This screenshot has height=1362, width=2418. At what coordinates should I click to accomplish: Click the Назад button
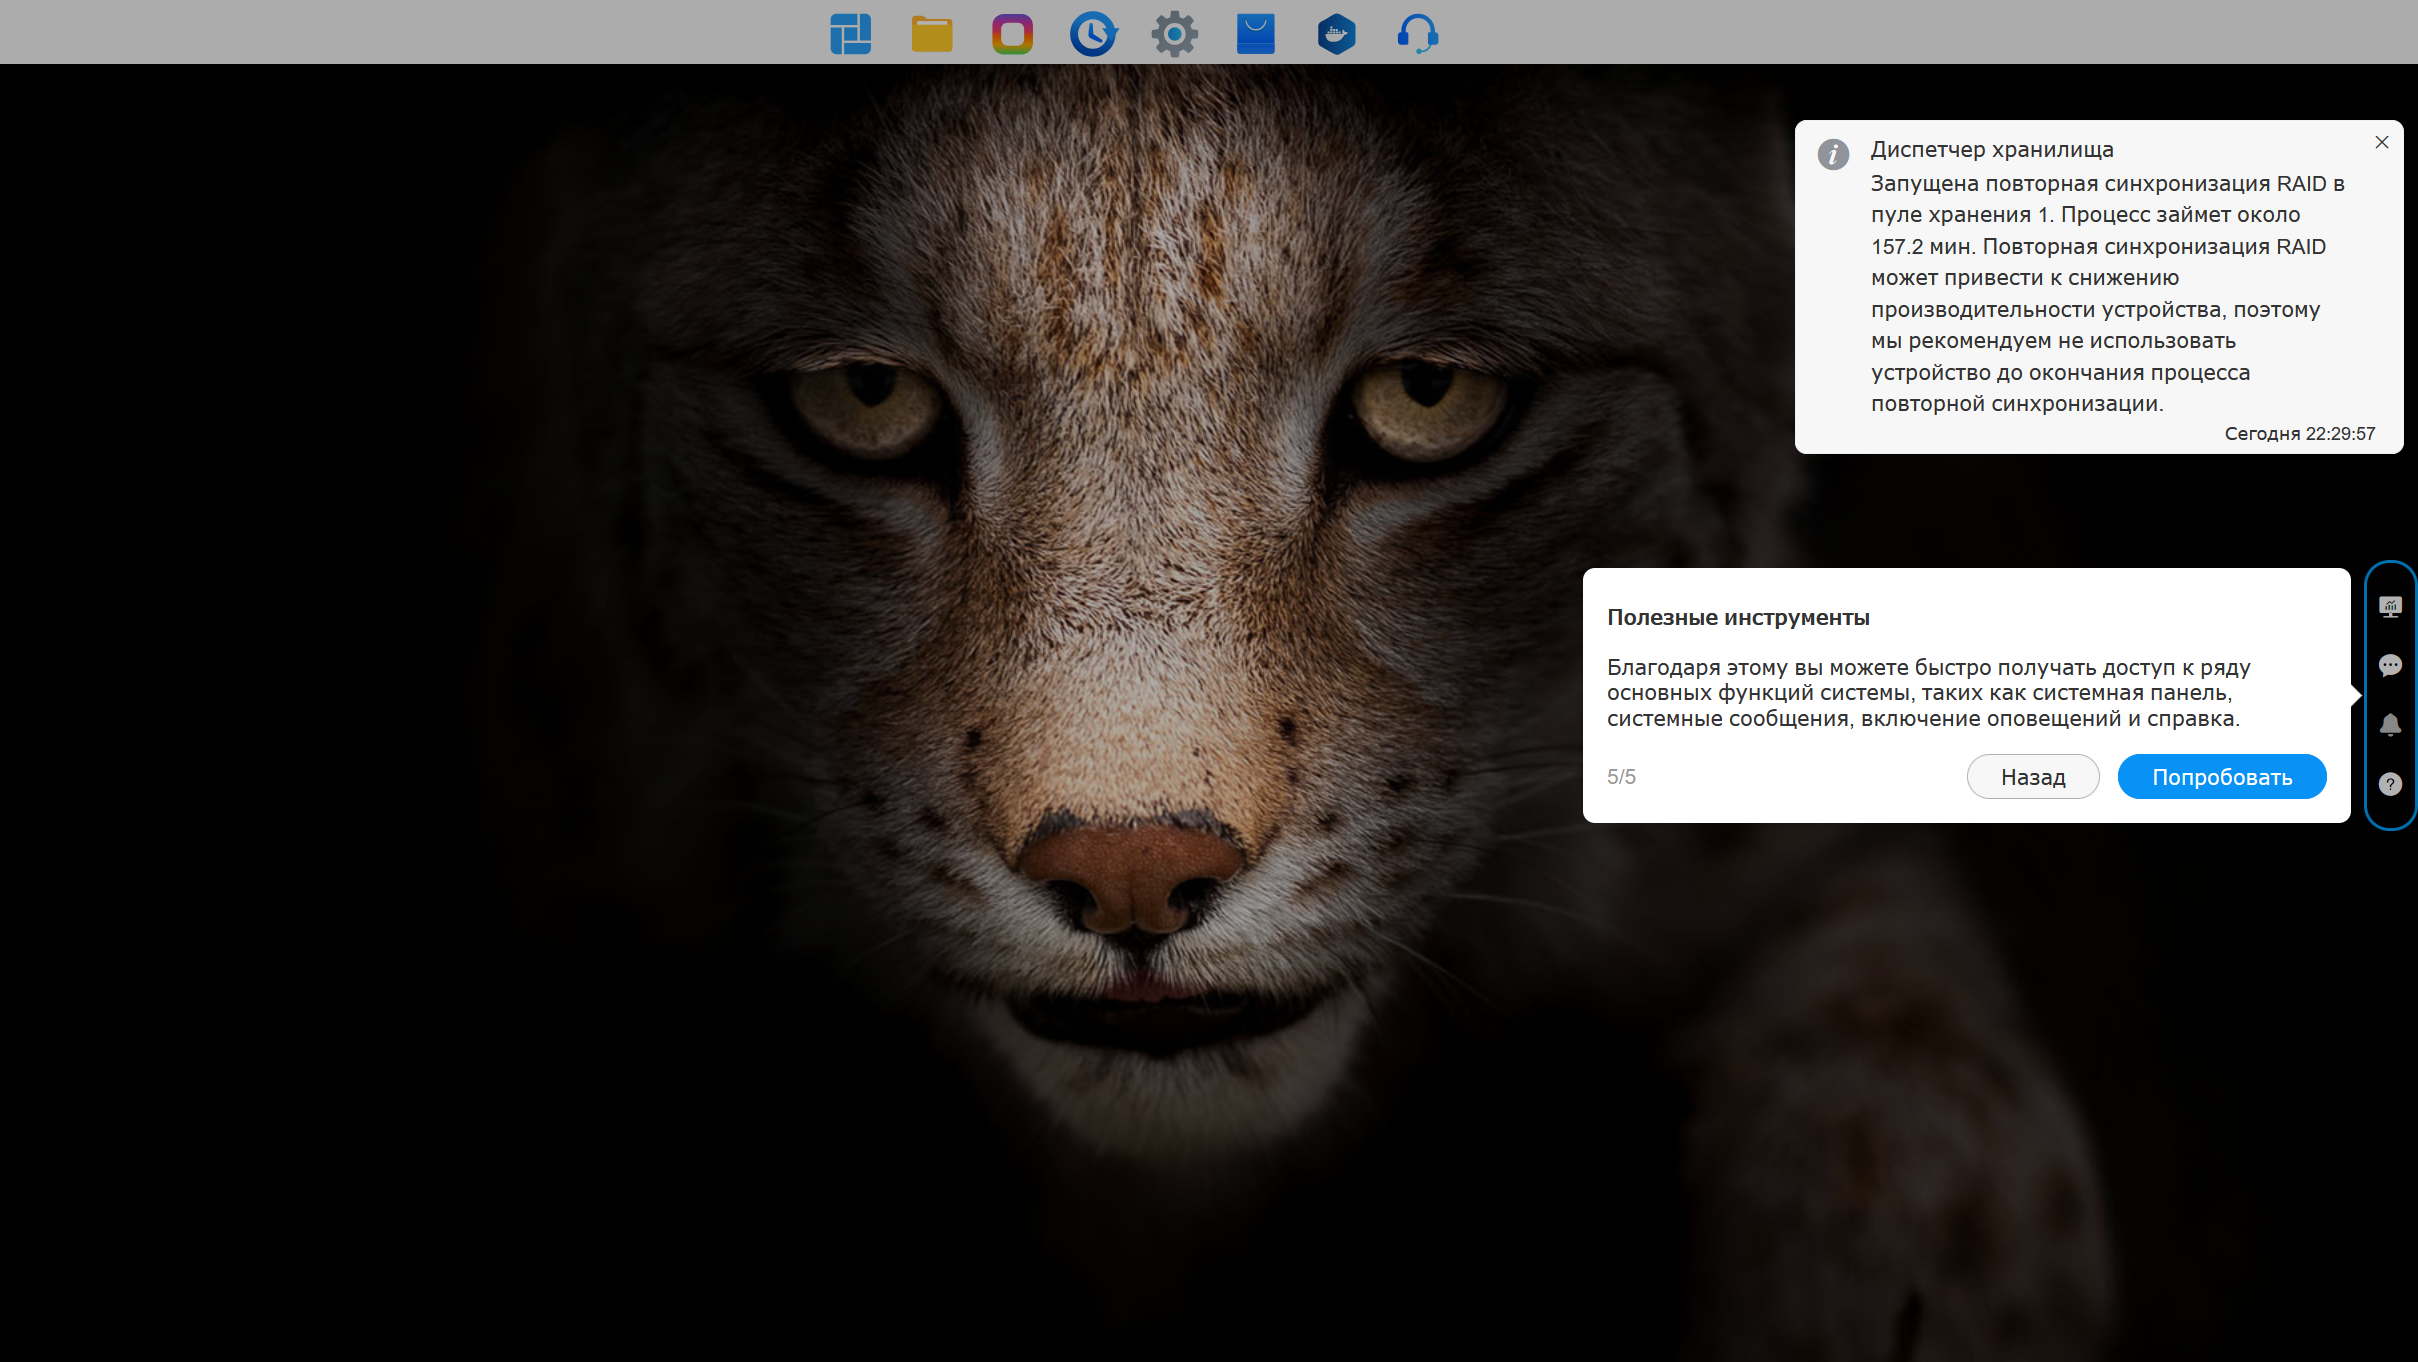click(2032, 777)
